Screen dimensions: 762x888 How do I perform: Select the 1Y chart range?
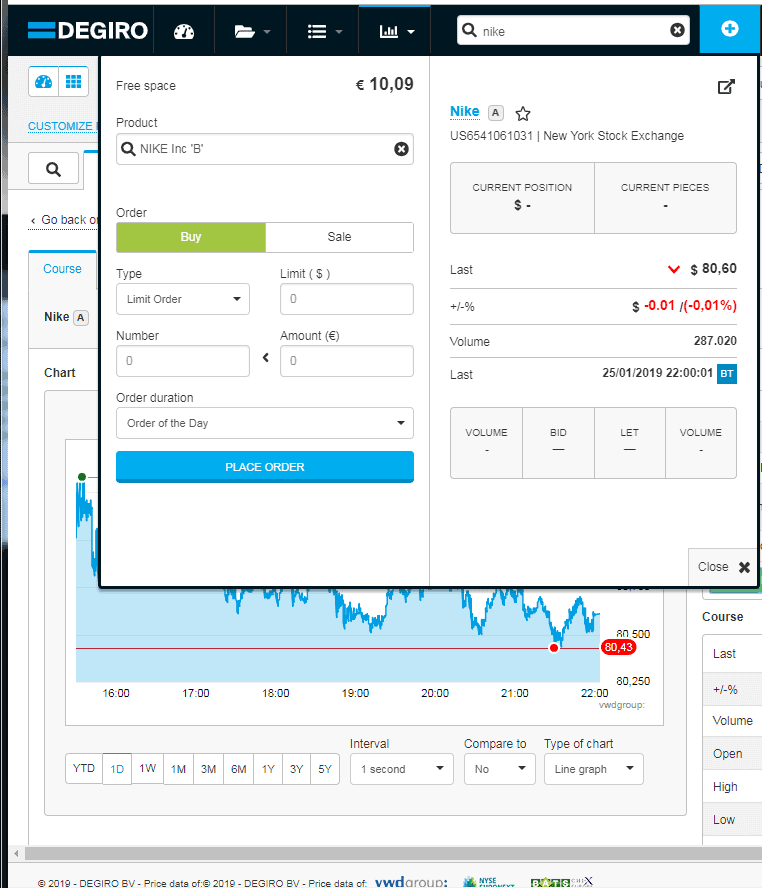(268, 769)
